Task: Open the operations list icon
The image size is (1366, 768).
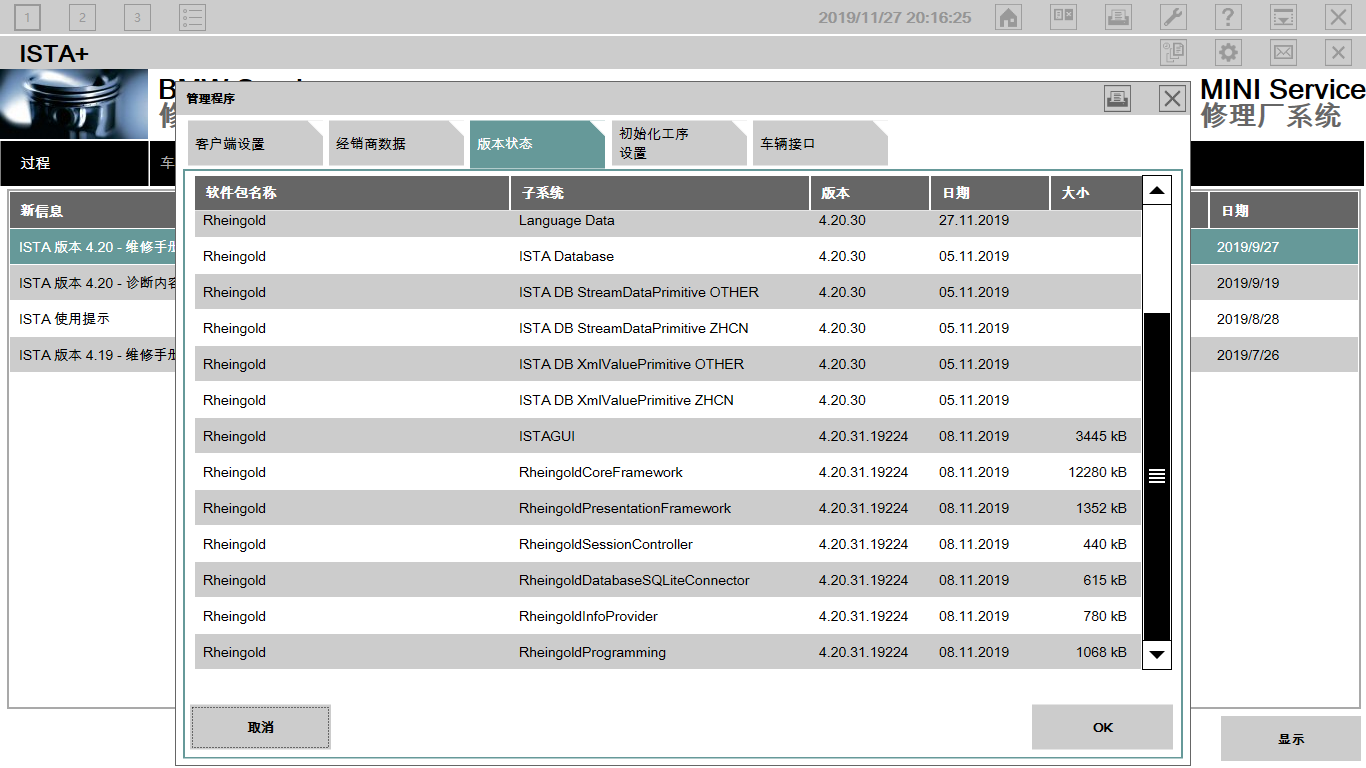Action: point(193,17)
